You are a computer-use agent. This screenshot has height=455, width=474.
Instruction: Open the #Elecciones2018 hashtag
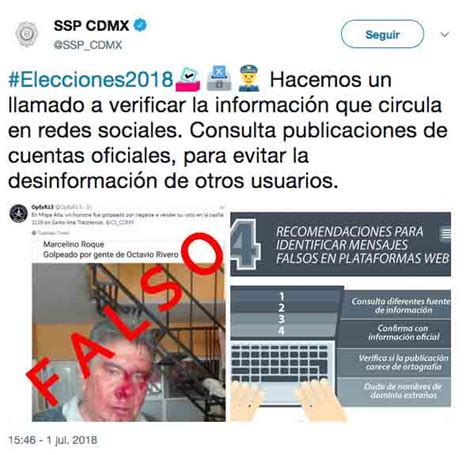click(91, 80)
